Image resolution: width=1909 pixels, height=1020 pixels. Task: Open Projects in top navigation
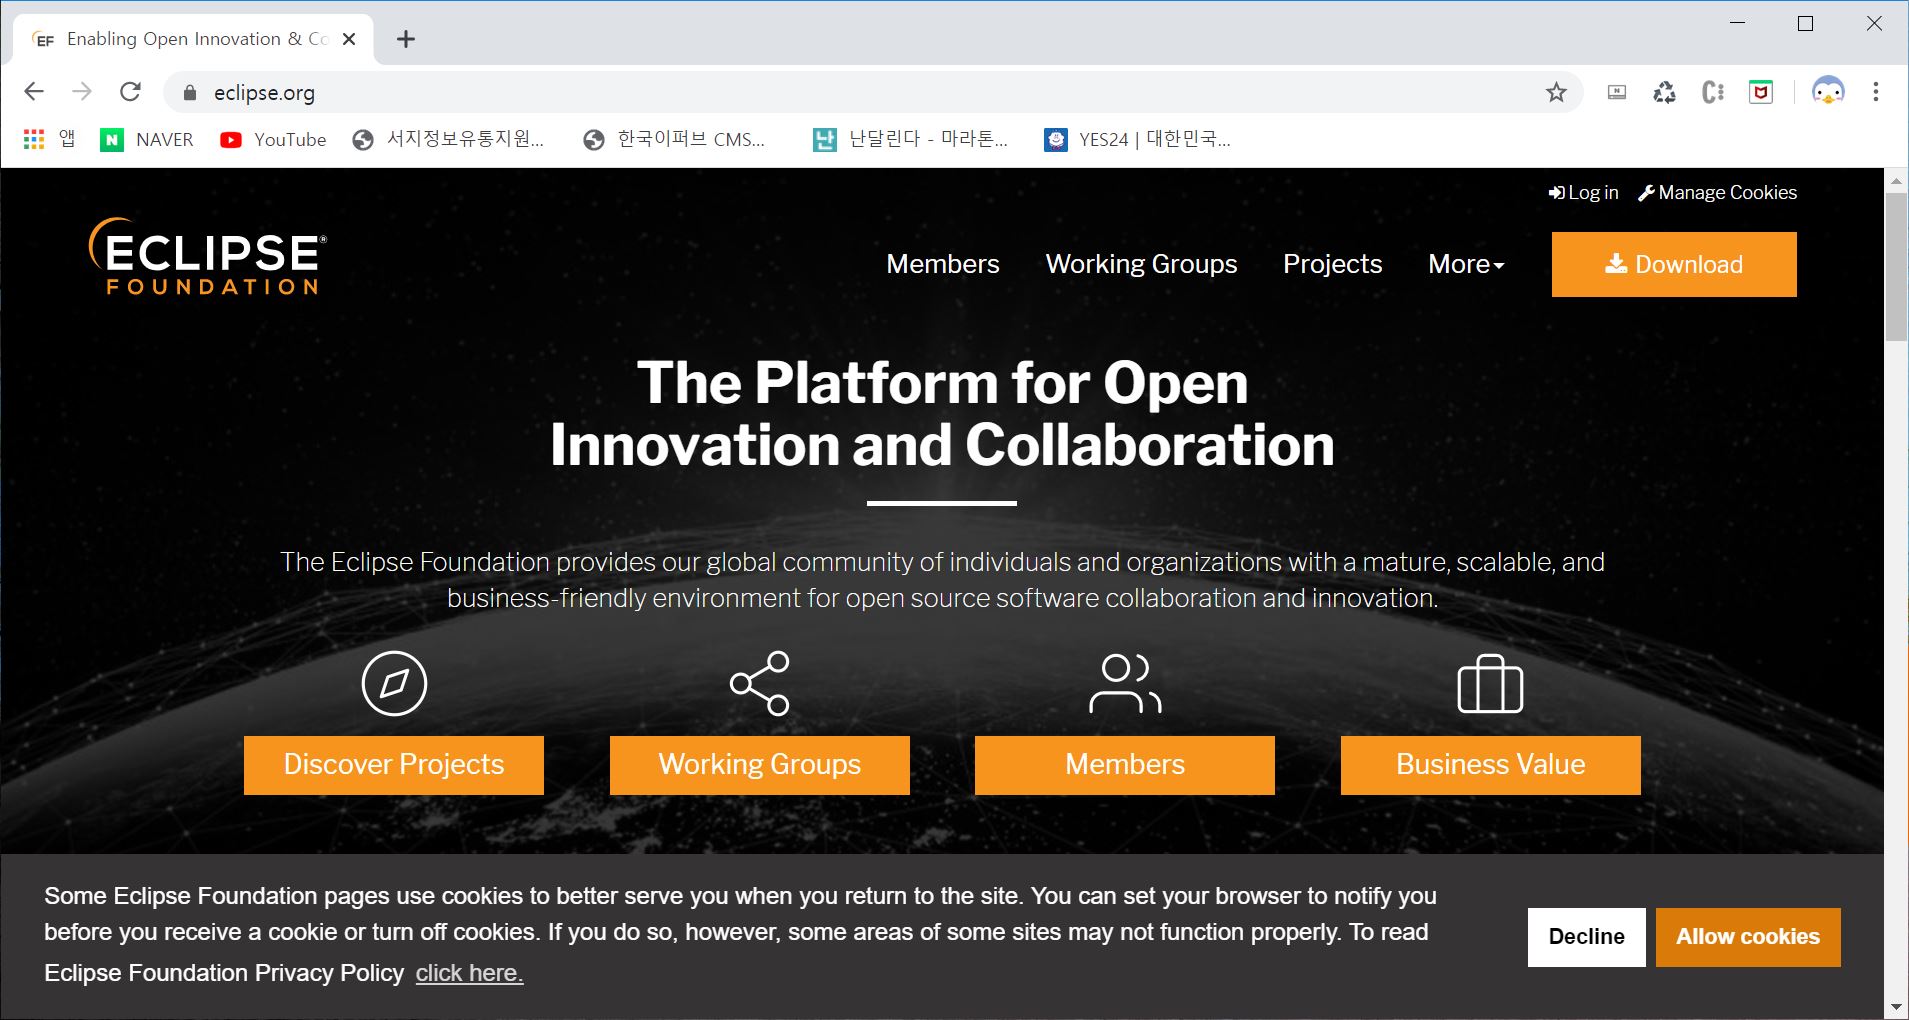[1332, 264]
